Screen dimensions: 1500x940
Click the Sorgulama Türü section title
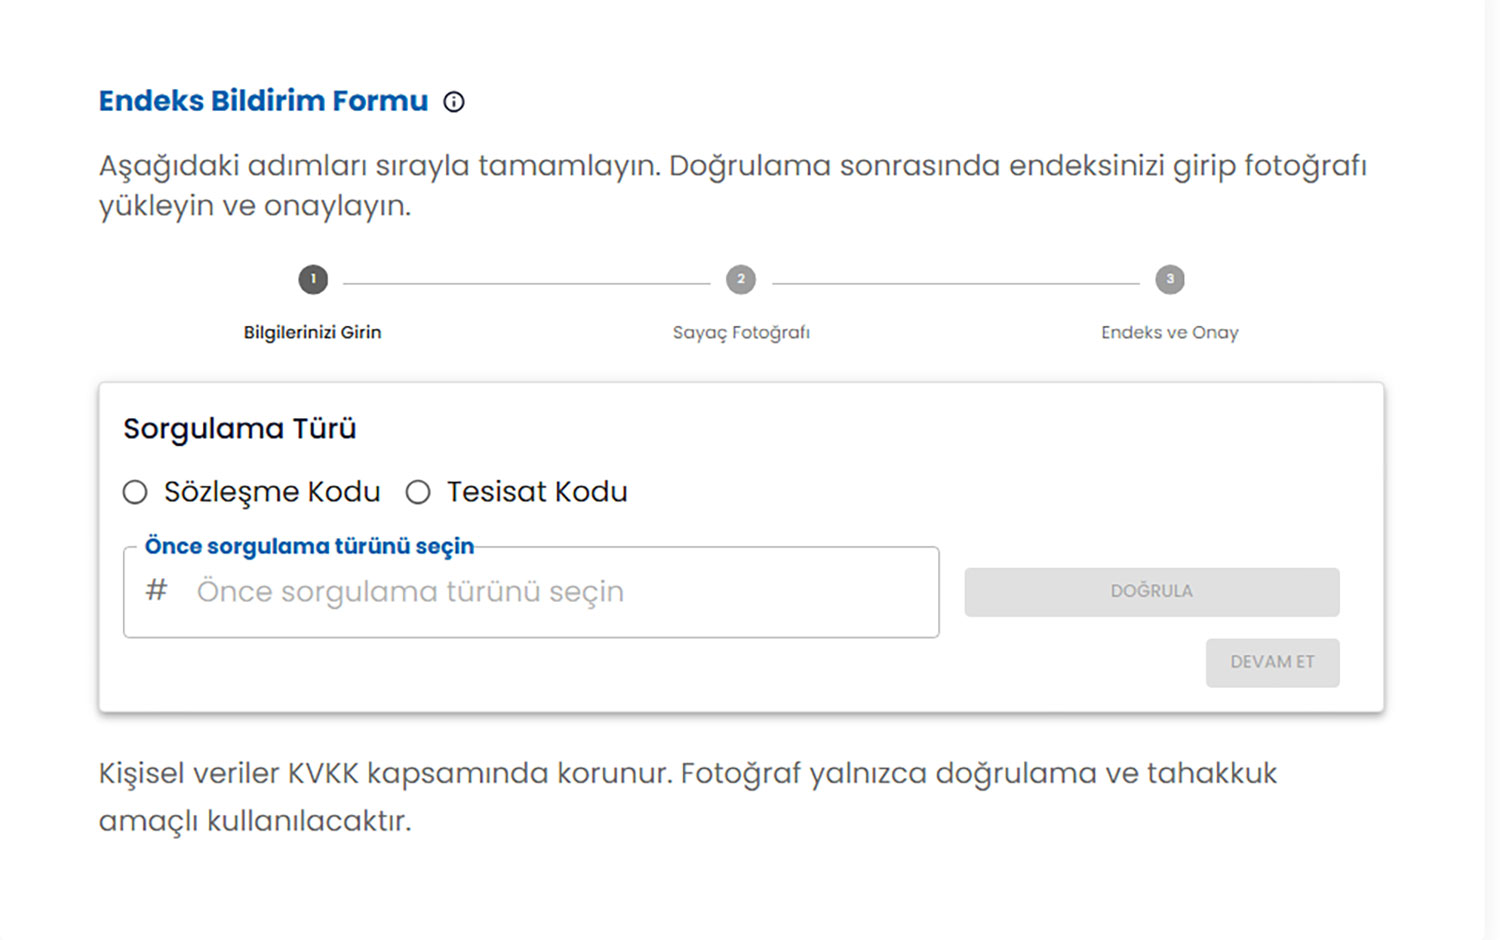[240, 429]
